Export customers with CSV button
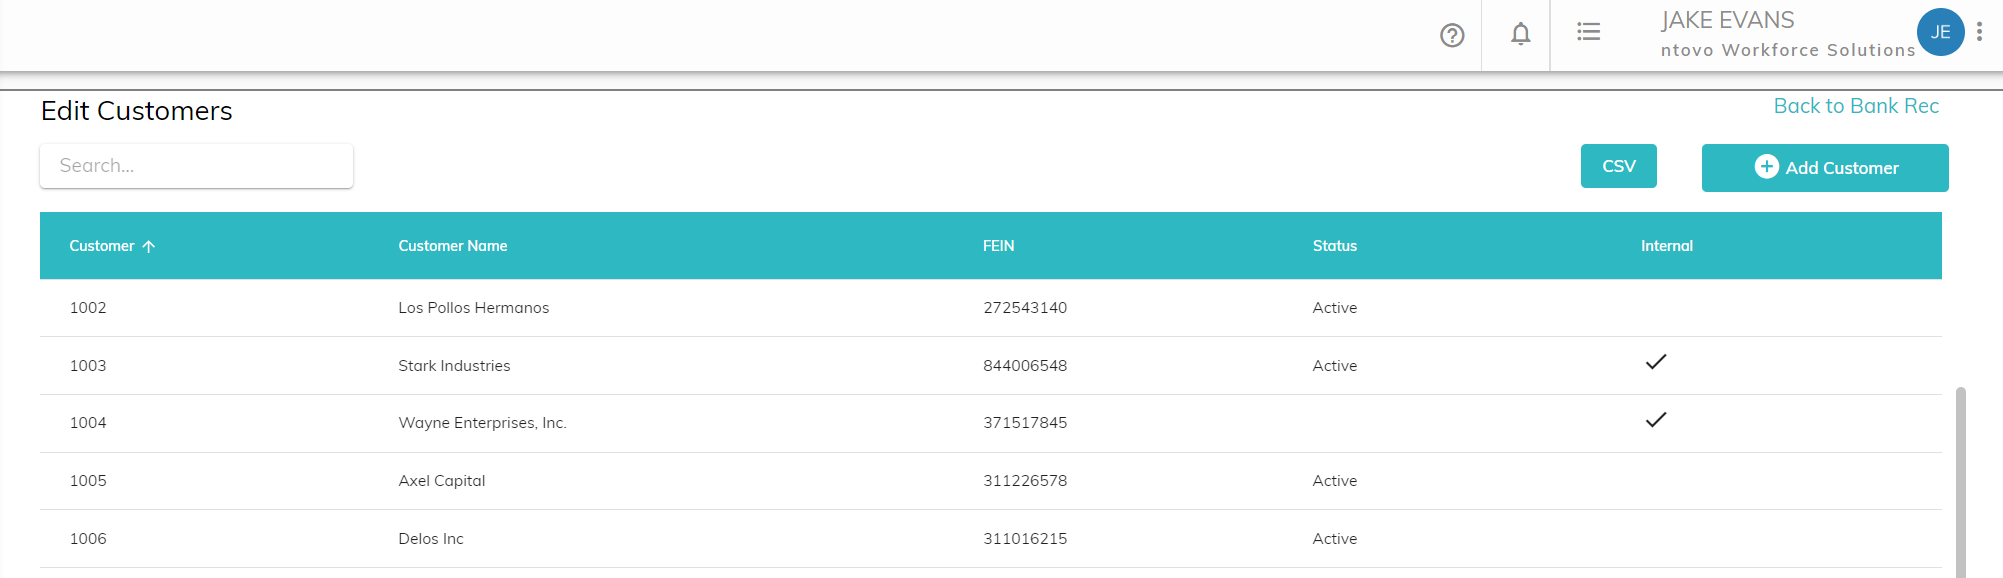 tap(1618, 166)
